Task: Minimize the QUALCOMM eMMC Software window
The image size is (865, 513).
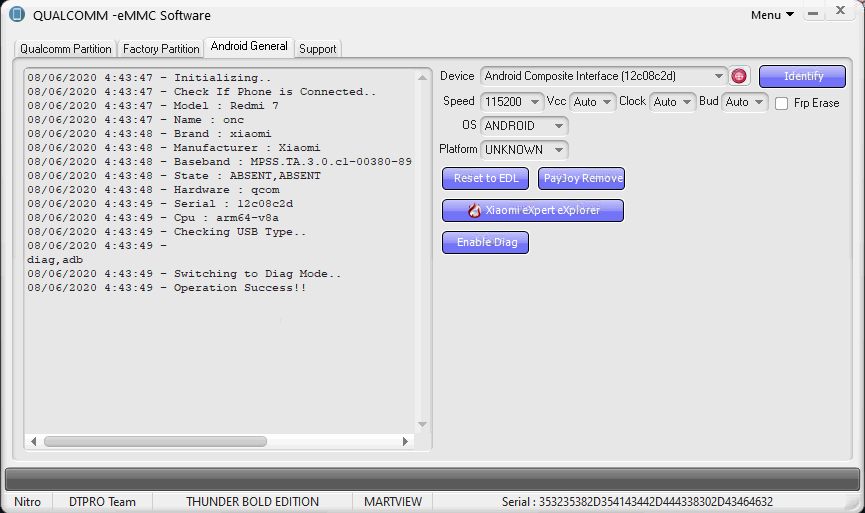Action: pyautogui.click(x=813, y=13)
